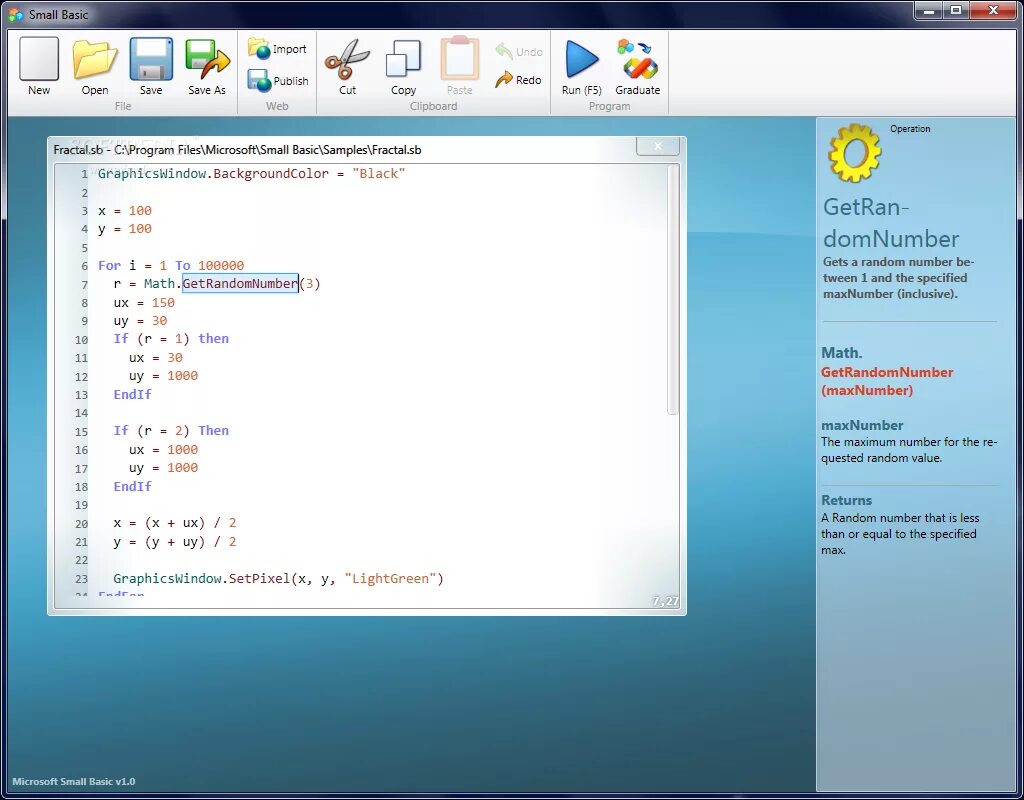The width and height of the screenshot is (1024, 800).
Task: Click ux = 150 on line 8
Action: pyautogui.click(x=144, y=303)
